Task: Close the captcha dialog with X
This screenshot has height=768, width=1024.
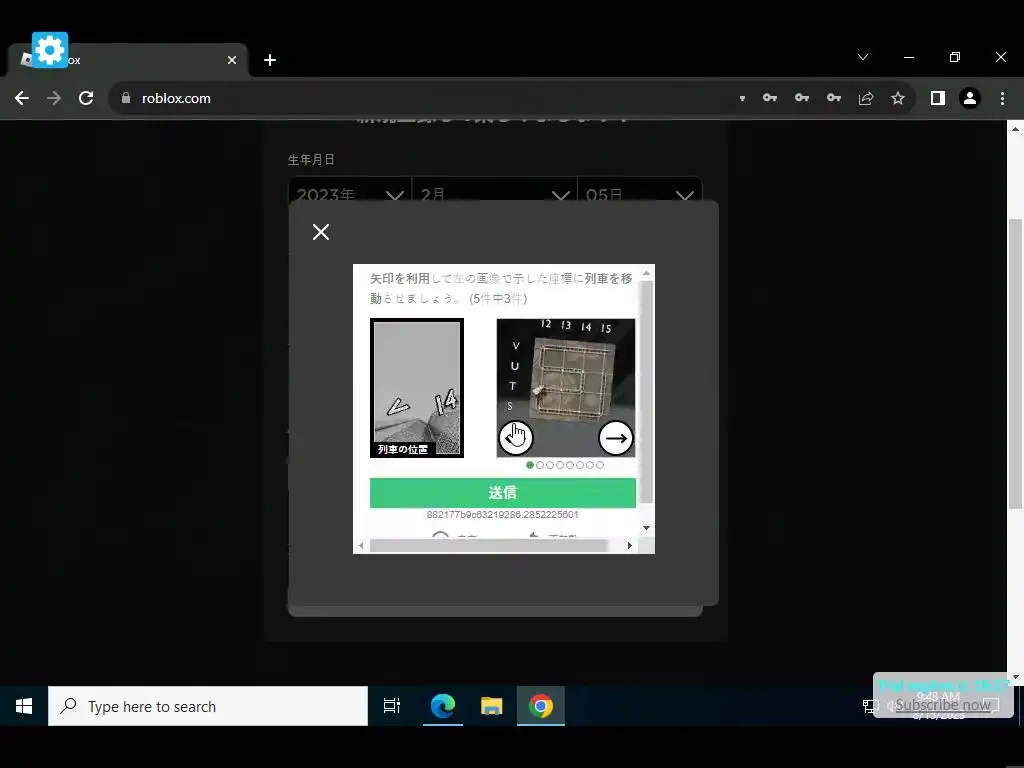Action: coord(321,232)
